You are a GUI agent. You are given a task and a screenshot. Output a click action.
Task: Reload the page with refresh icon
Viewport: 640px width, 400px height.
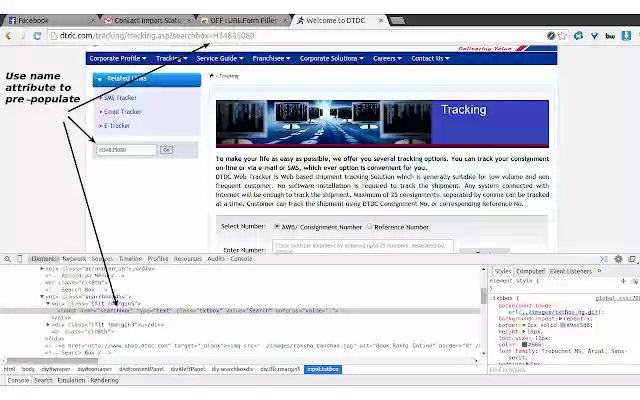click(37, 36)
